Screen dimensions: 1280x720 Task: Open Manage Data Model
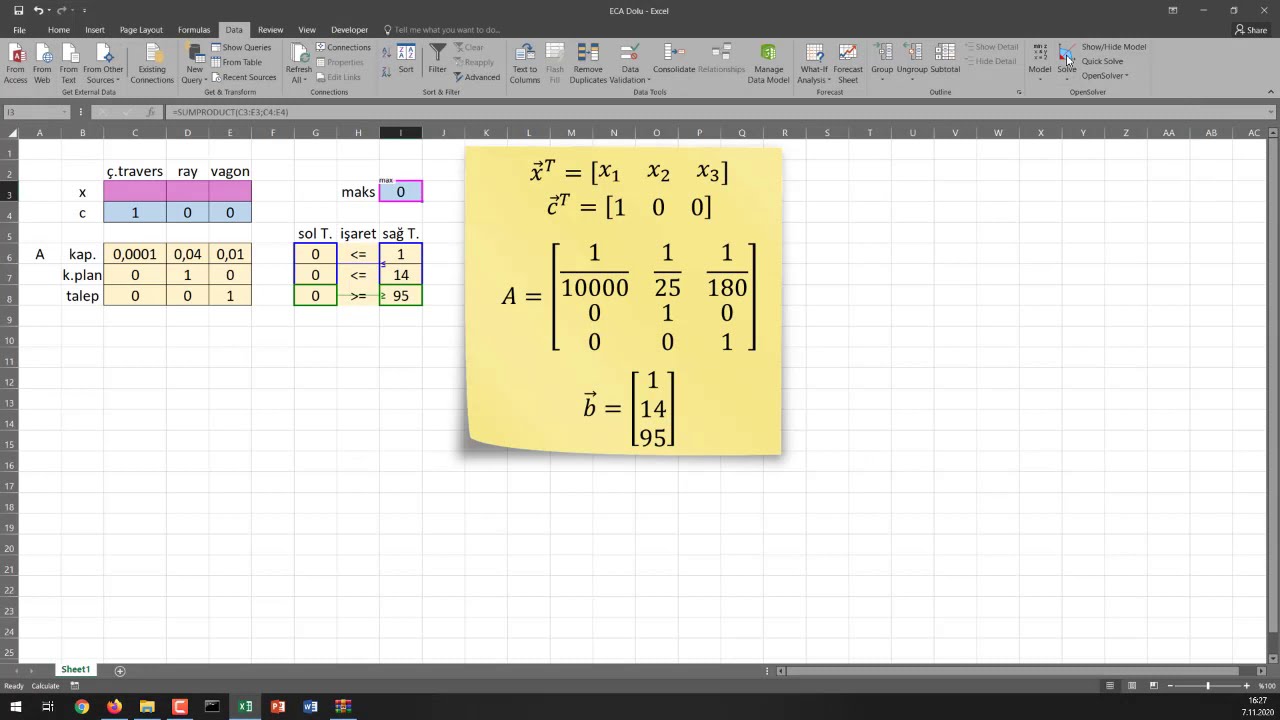click(768, 64)
